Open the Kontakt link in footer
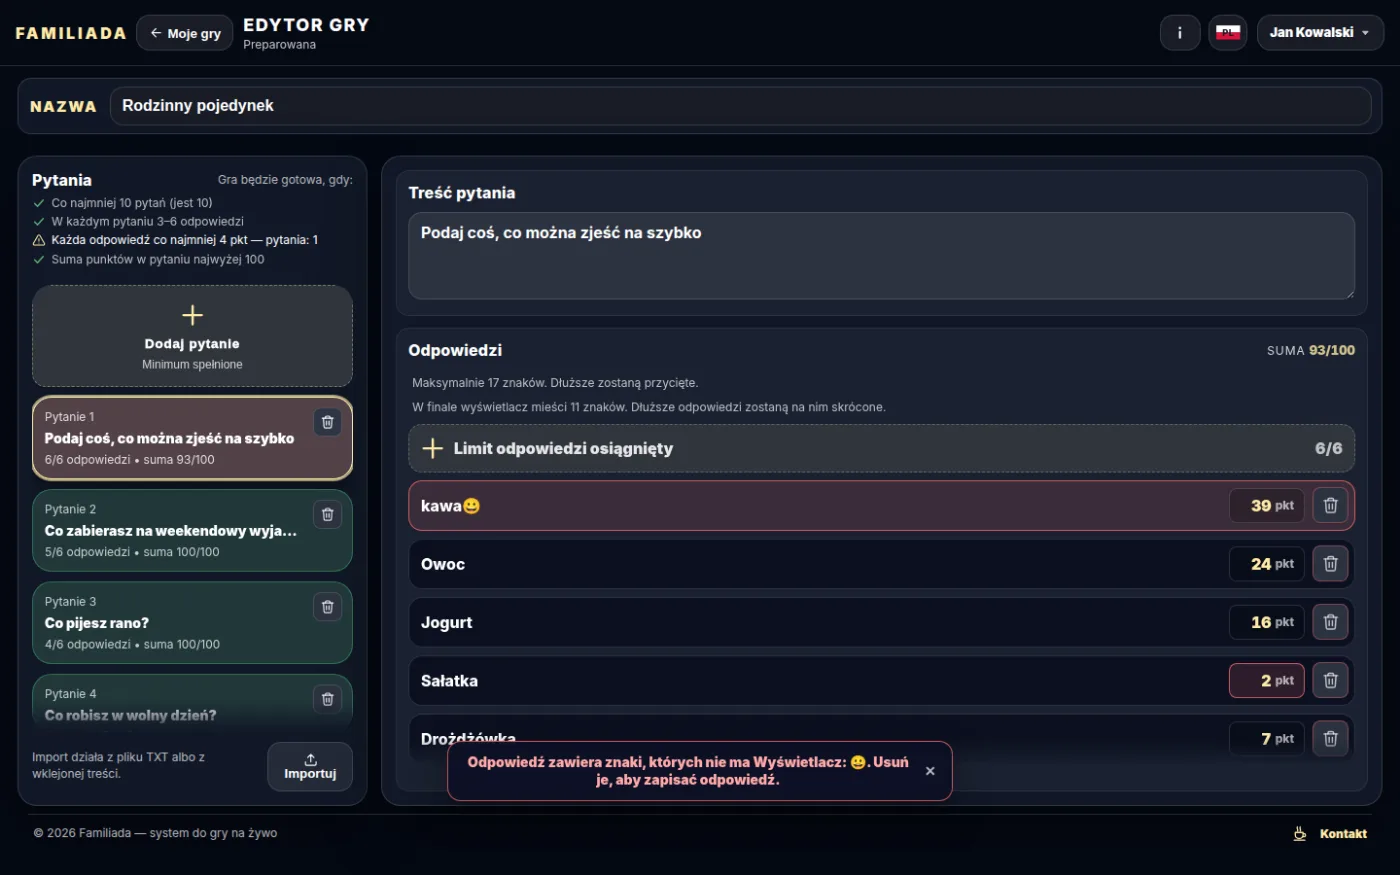Viewport: 1400px width, 875px height. [x=1343, y=834]
